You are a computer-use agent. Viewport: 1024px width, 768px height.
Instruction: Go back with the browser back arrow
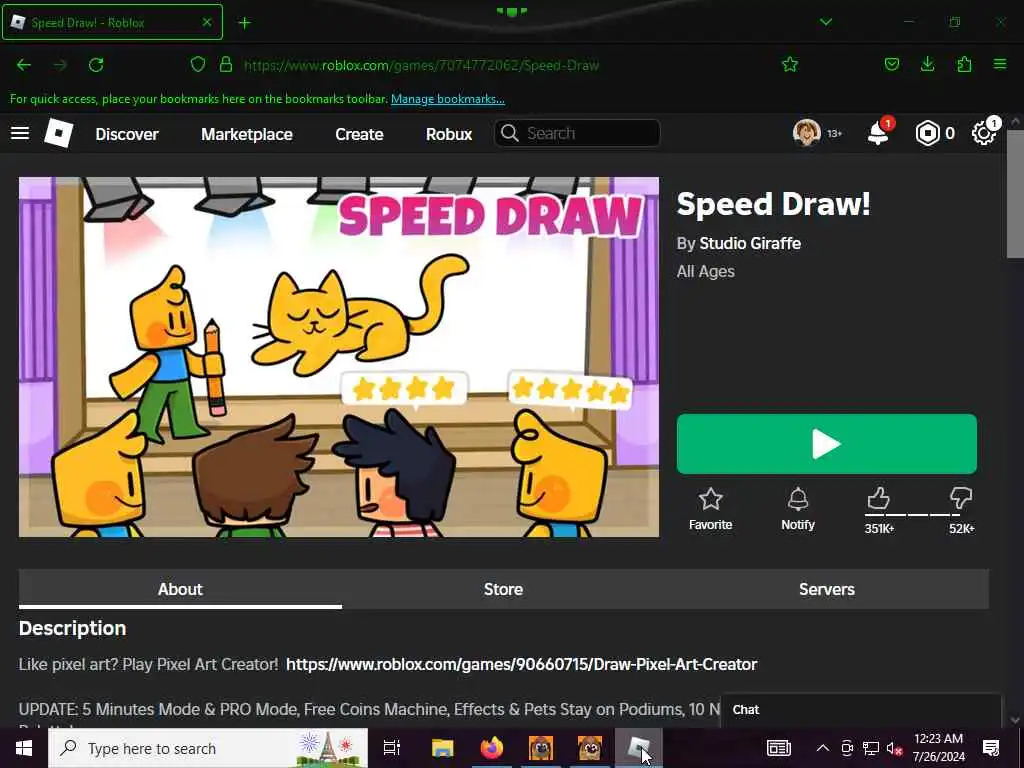click(24, 65)
